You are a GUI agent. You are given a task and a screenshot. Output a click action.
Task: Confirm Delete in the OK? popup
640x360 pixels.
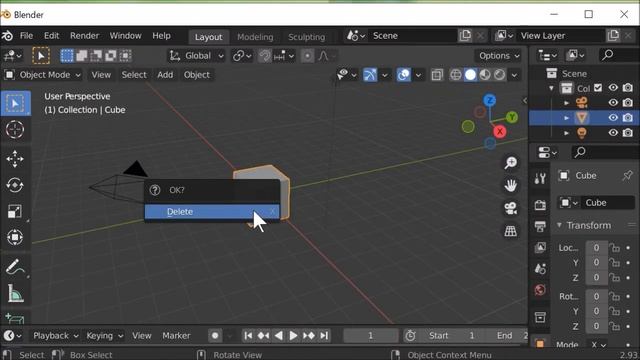click(x=212, y=211)
